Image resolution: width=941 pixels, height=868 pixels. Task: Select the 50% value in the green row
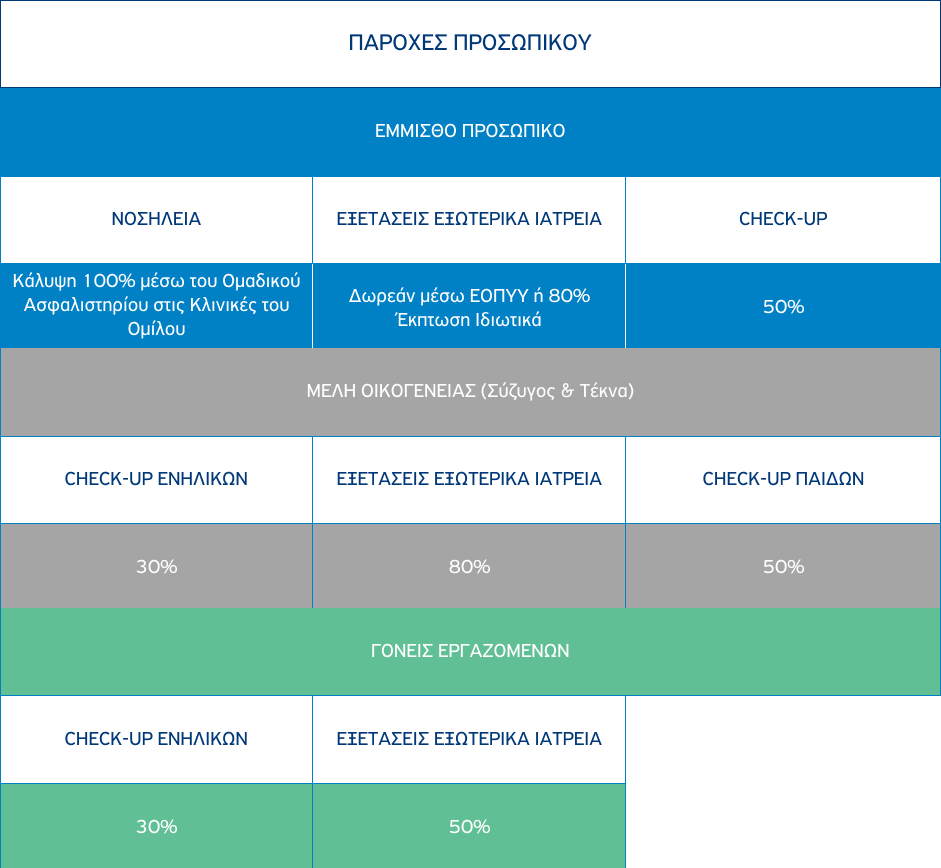click(469, 827)
